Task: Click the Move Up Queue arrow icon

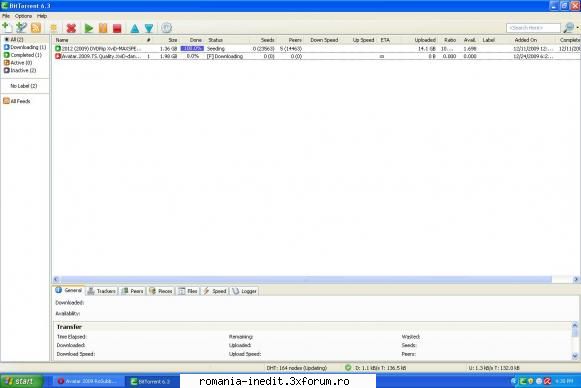Action: 135,28
